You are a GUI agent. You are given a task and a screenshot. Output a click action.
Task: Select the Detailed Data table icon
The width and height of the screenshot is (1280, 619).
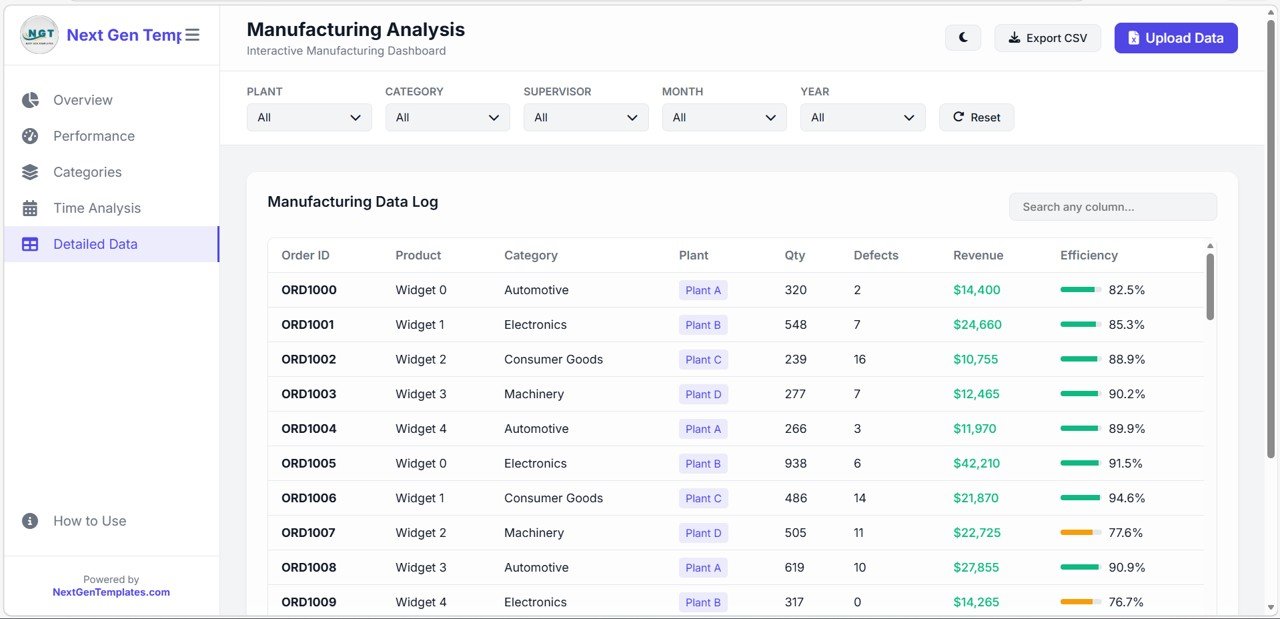coord(30,243)
